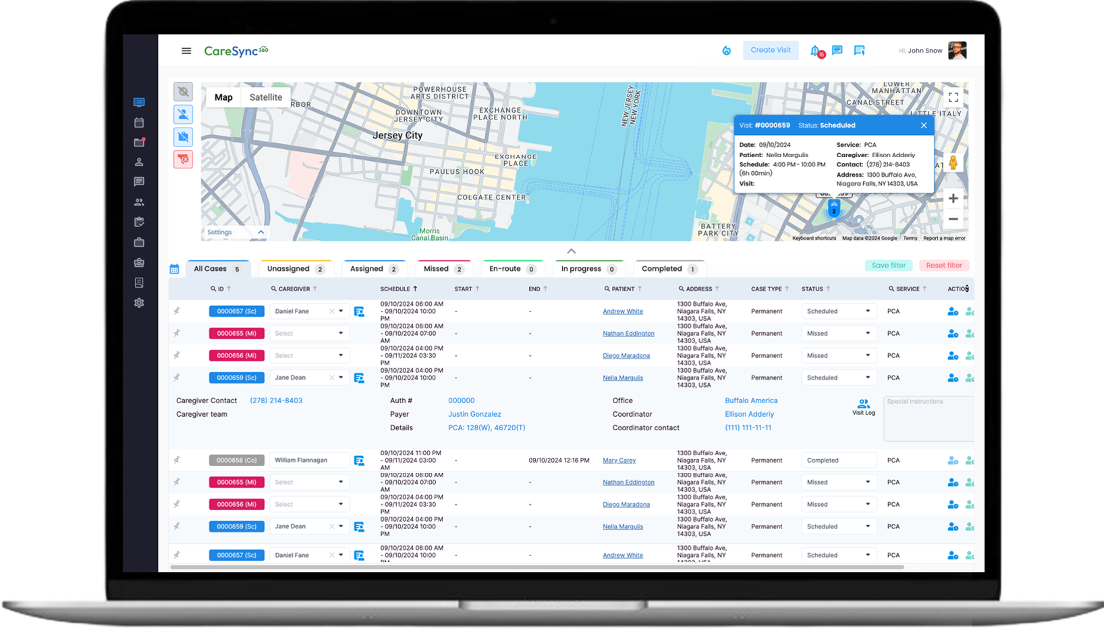Open the Status dropdown for Andrew White's first row
This screenshot has width=1104, height=630.
[838, 311]
